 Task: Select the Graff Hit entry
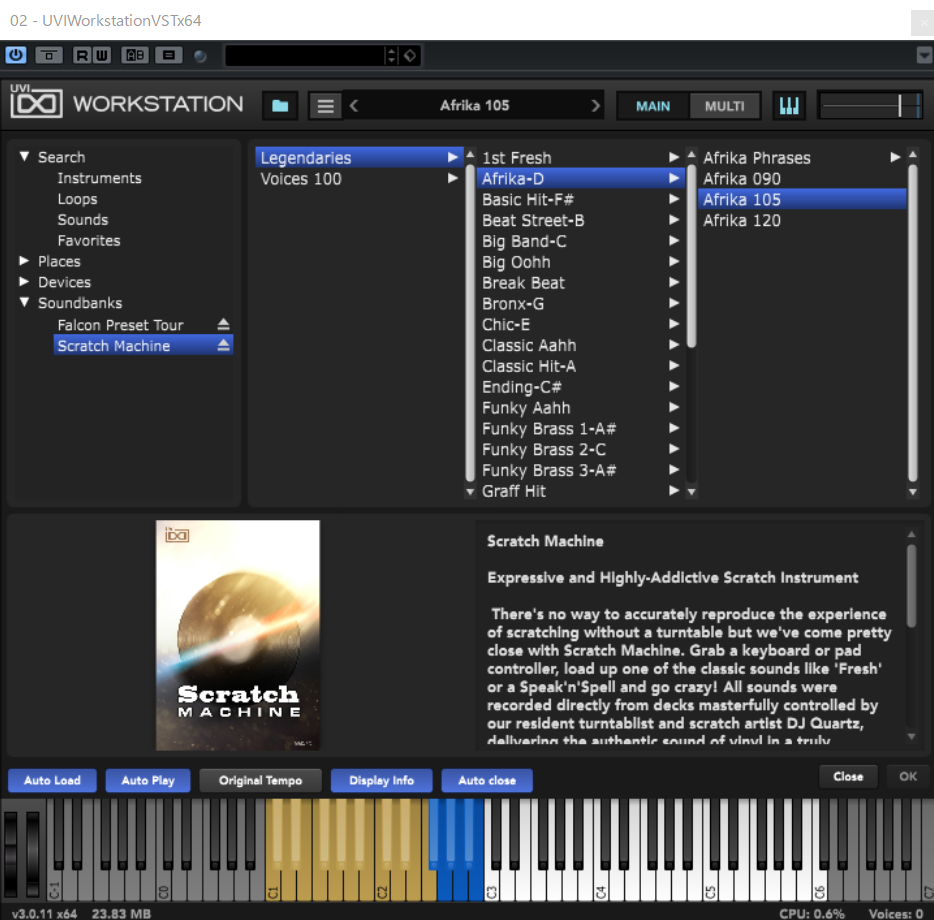coord(581,491)
